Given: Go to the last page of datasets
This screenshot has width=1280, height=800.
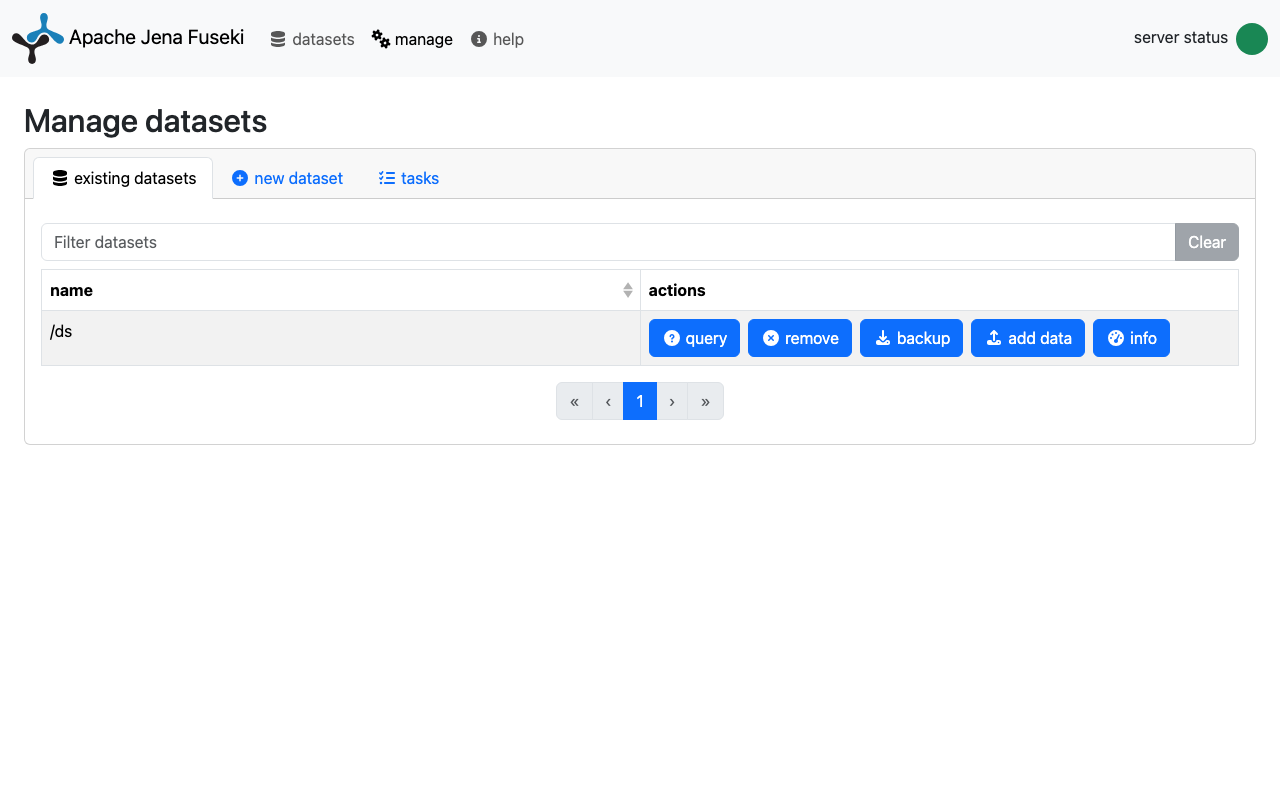Looking at the screenshot, I should click(705, 401).
